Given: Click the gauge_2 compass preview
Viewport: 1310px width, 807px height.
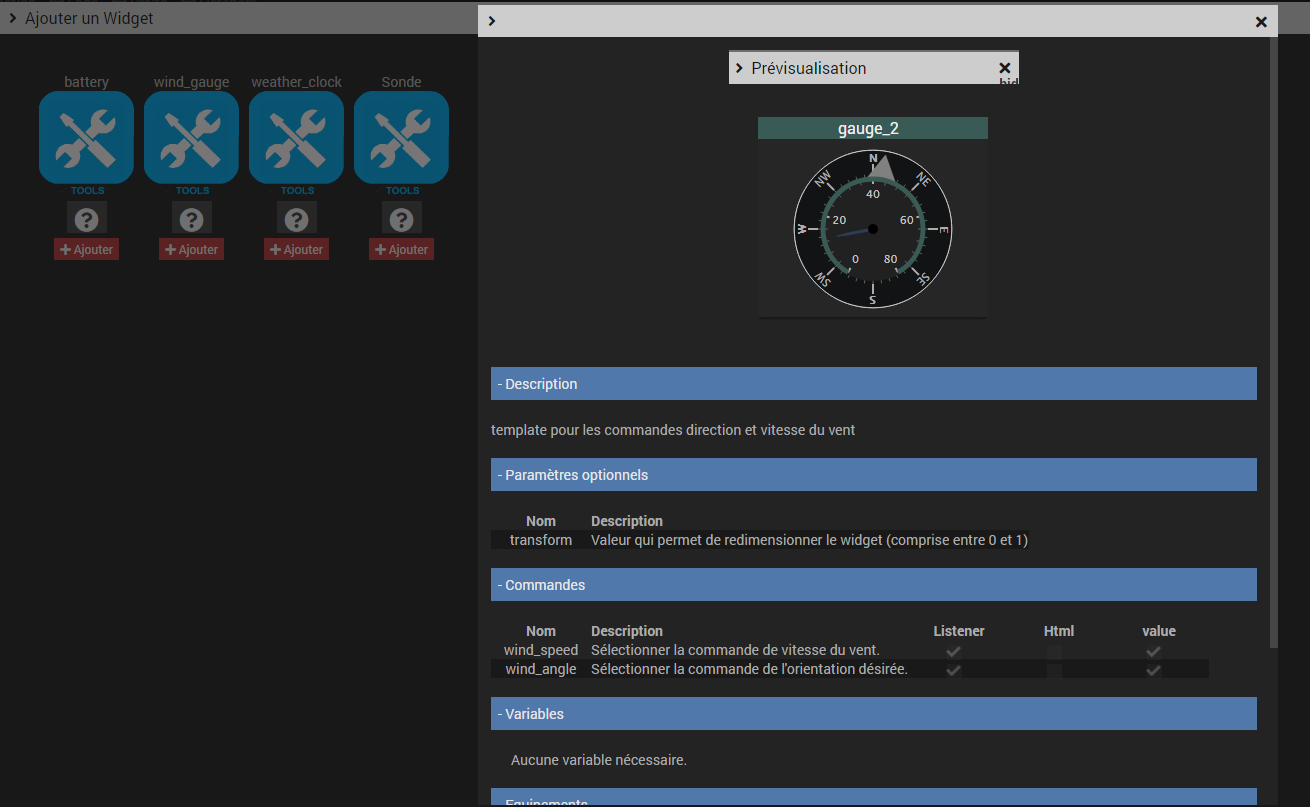Looking at the screenshot, I should (873, 229).
